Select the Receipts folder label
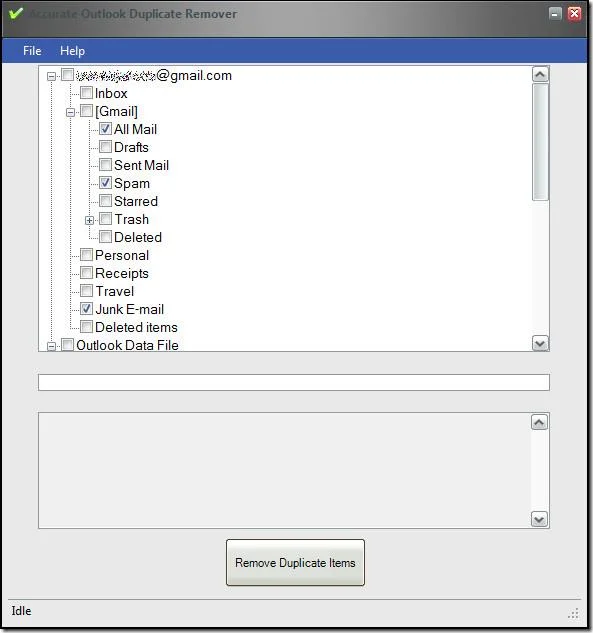This screenshot has width=593, height=633. [x=122, y=273]
